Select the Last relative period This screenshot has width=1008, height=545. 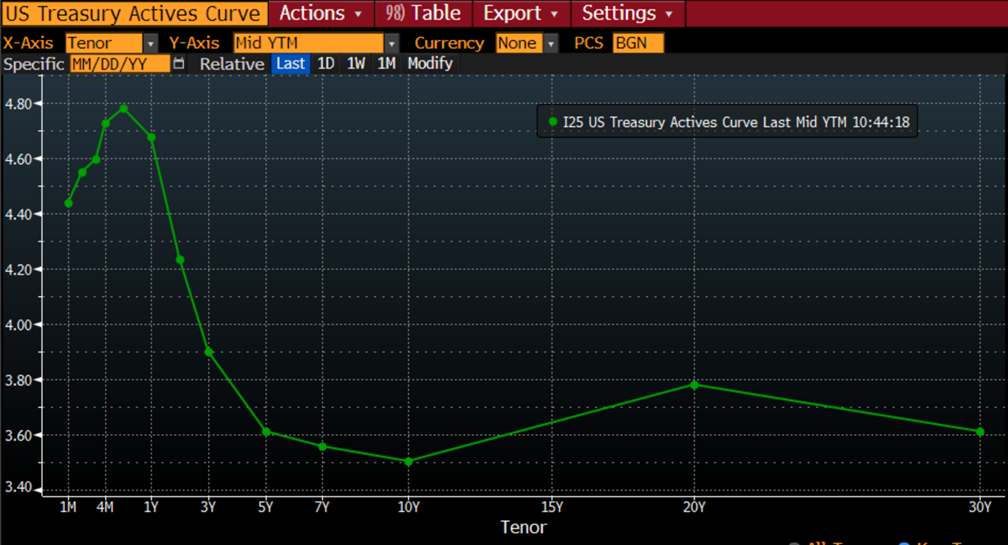(290, 63)
